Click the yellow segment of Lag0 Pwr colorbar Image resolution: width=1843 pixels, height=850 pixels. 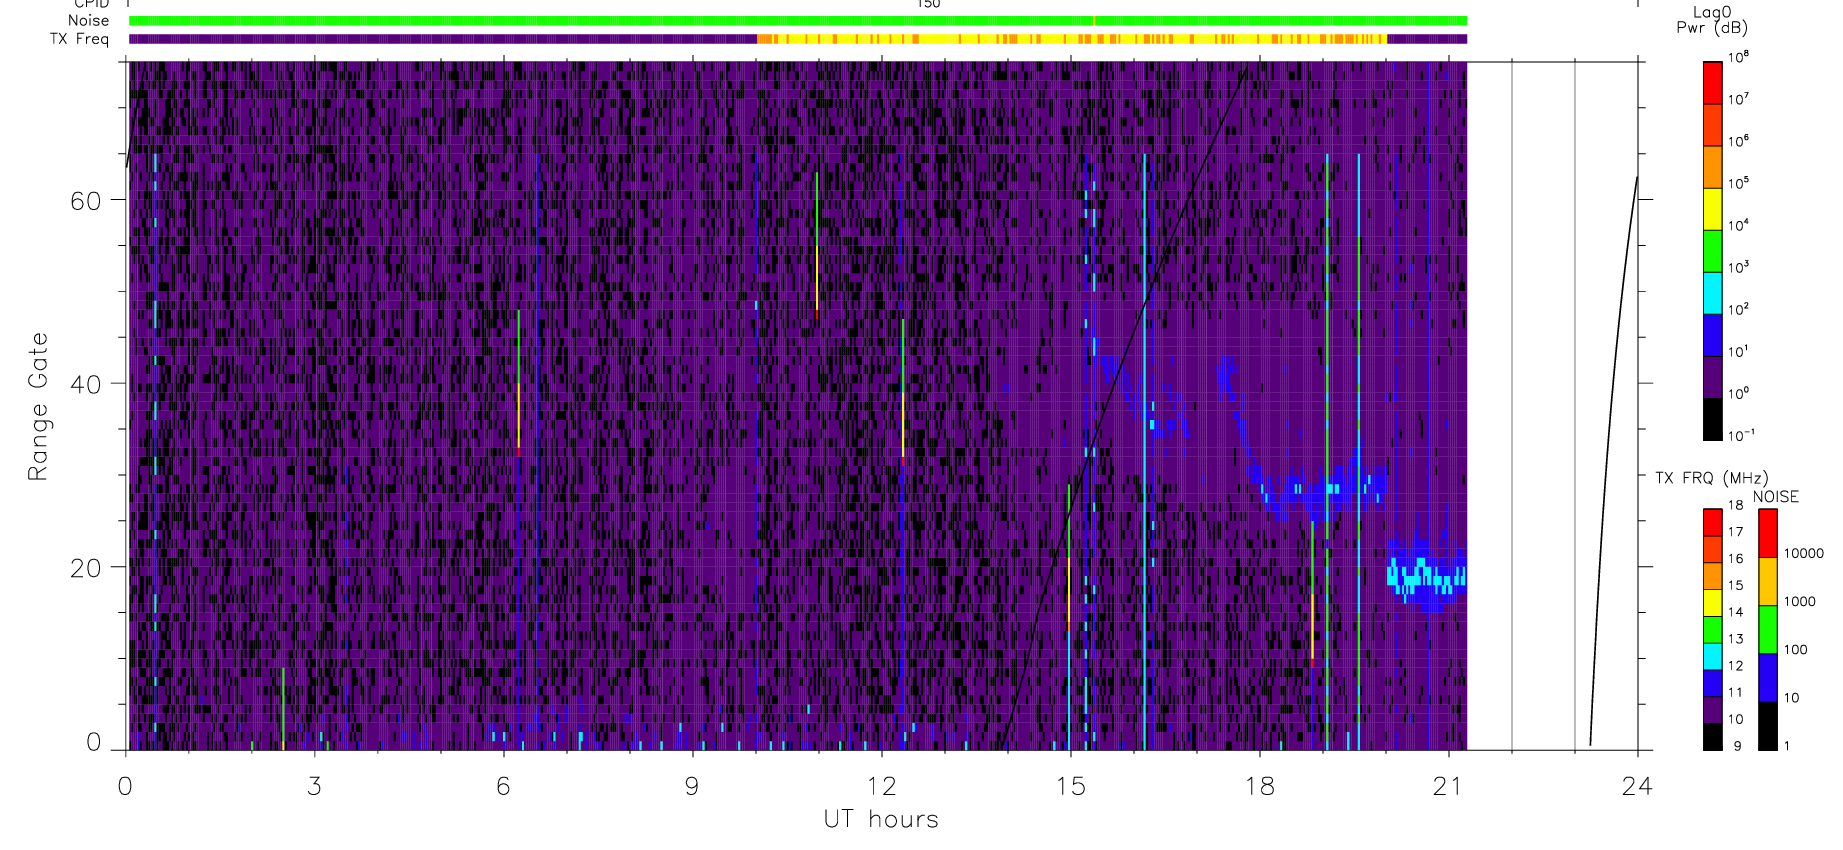click(1712, 209)
